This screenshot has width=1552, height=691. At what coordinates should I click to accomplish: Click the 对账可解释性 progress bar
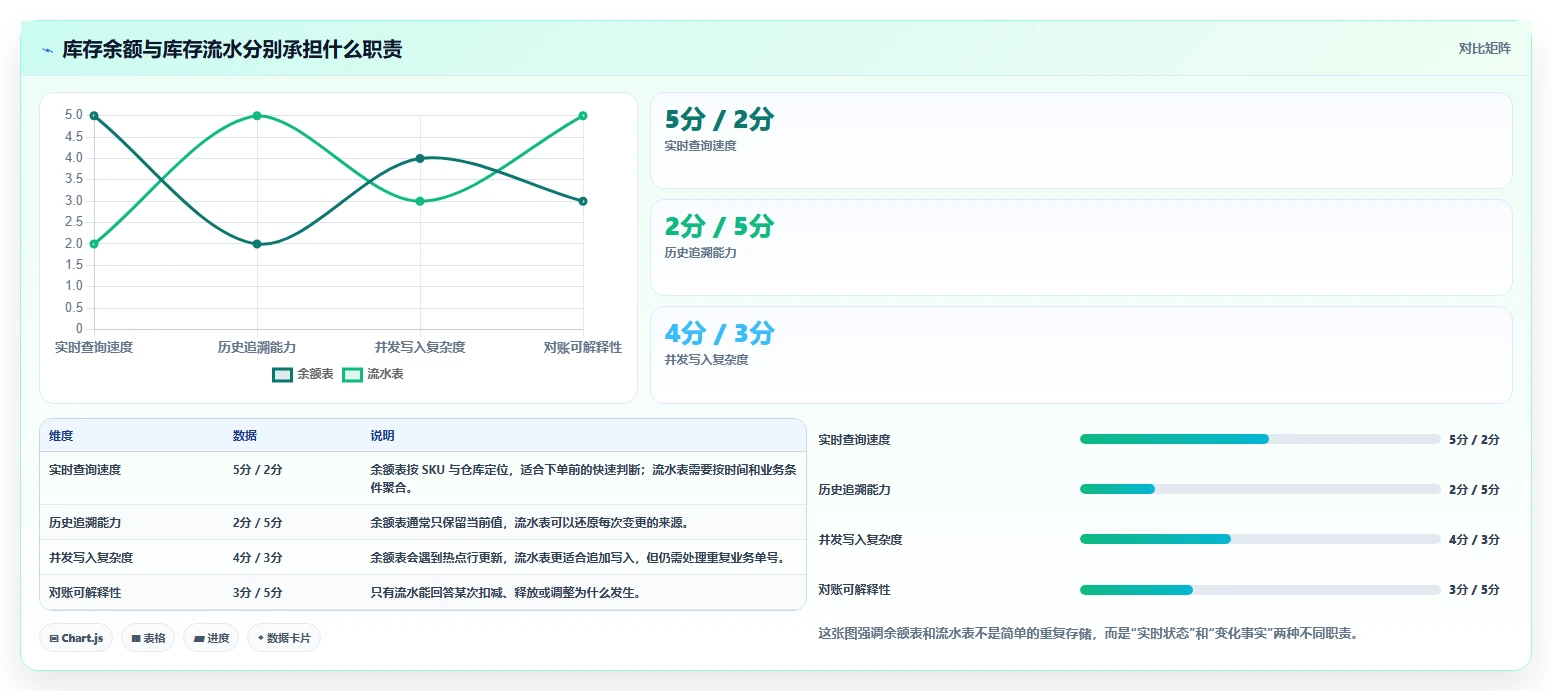point(1260,589)
